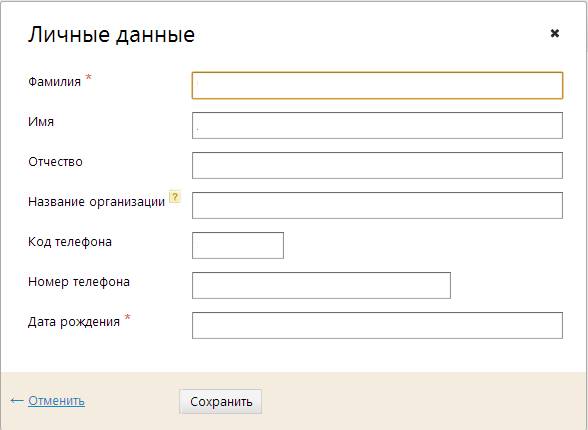Viewport: 588px width, 430px height.
Task: Select the Дата рождения input field
Action: pos(377,325)
